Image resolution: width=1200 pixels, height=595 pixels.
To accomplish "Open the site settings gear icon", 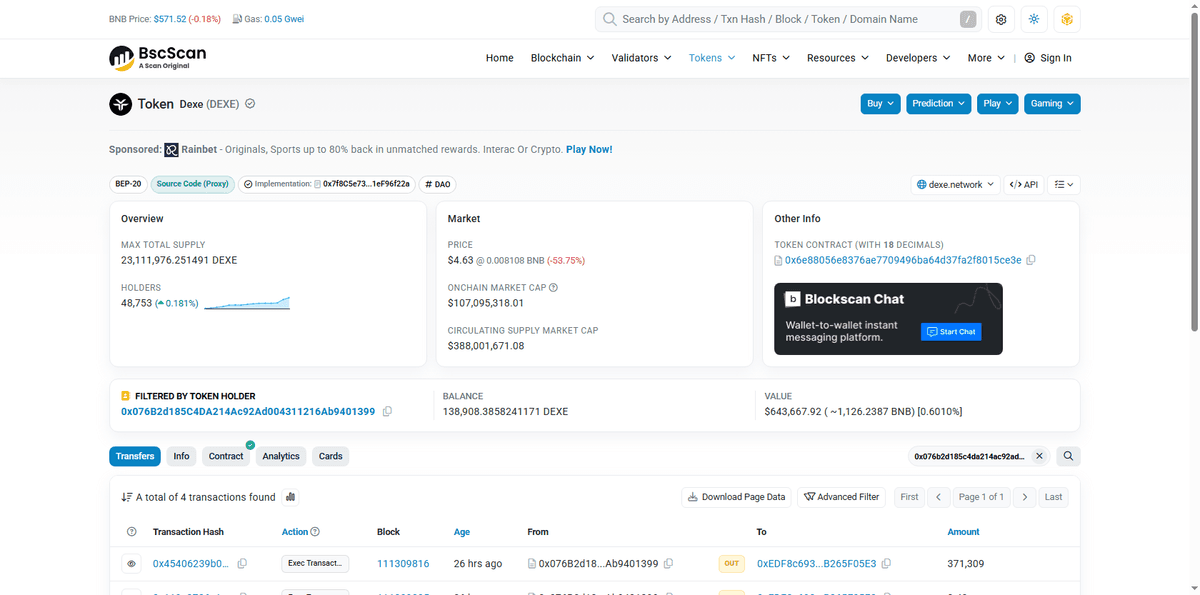I will click(x=1001, y=19).
